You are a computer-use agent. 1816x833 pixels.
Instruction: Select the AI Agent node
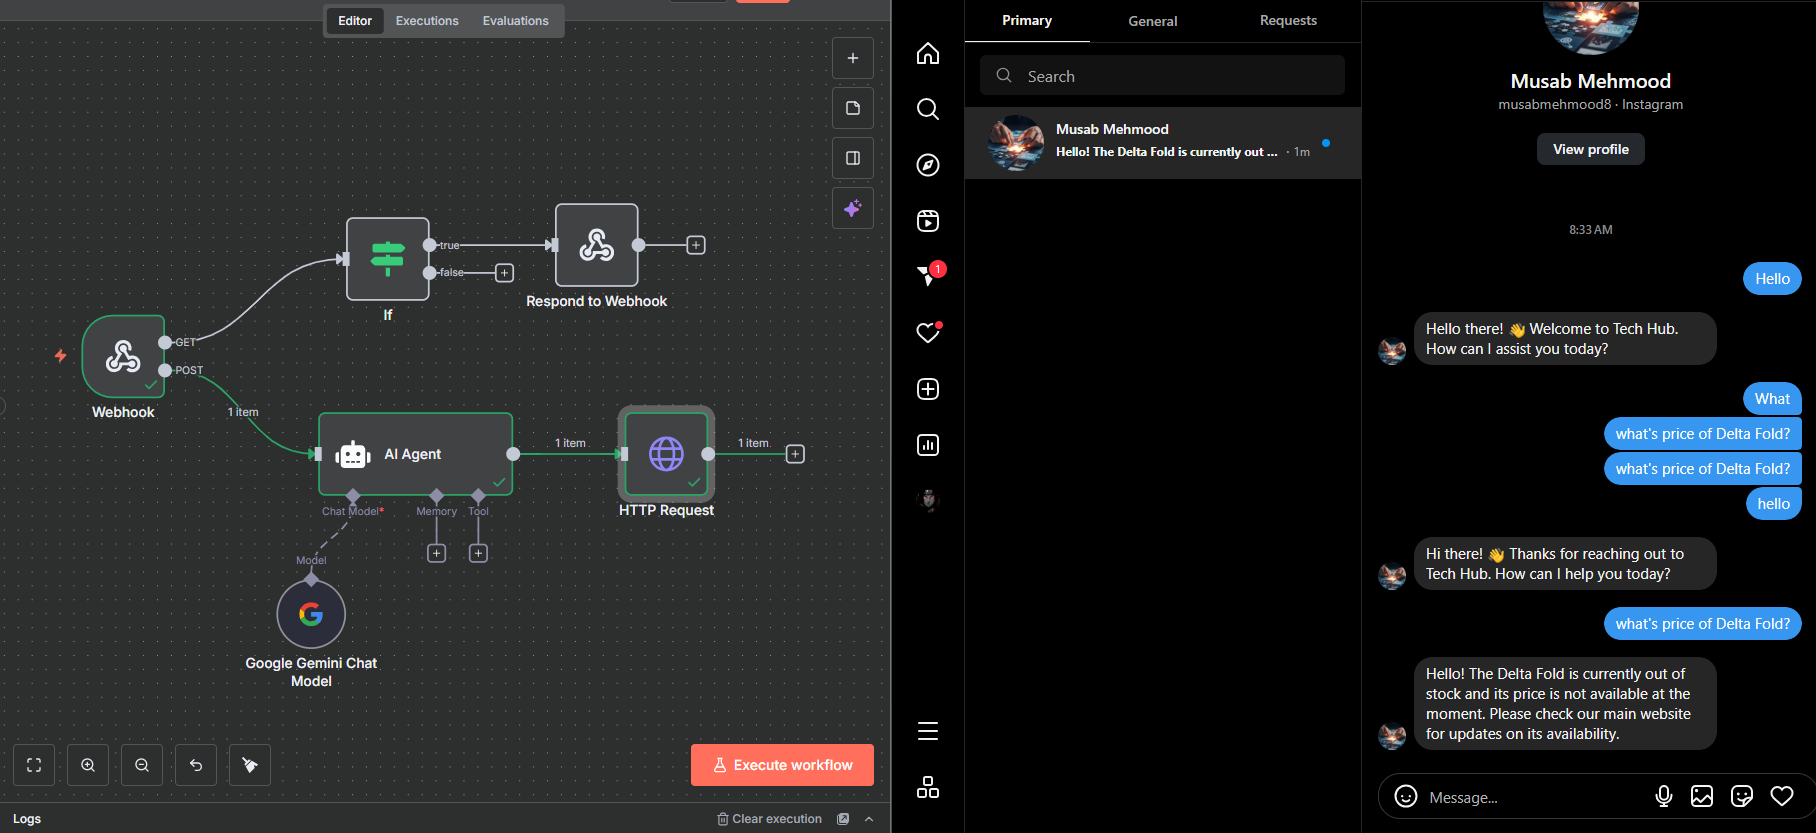pyautogui.click(x=415, y=454)
